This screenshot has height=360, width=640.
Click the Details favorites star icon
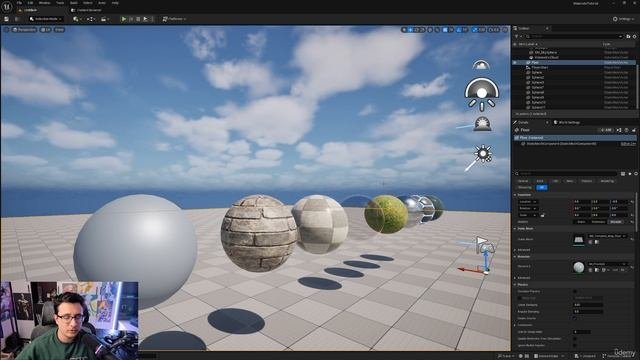[x=630, y=174]
